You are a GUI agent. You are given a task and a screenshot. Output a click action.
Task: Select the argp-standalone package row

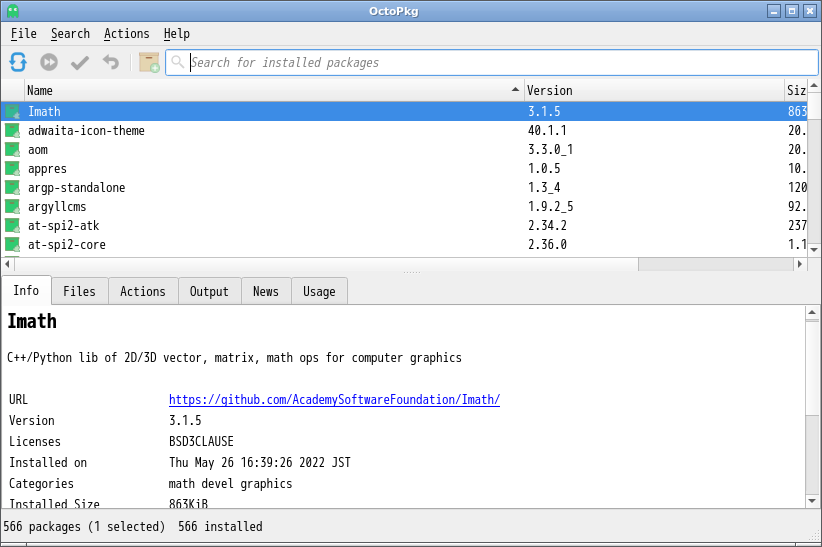click(x=404, y=187)
